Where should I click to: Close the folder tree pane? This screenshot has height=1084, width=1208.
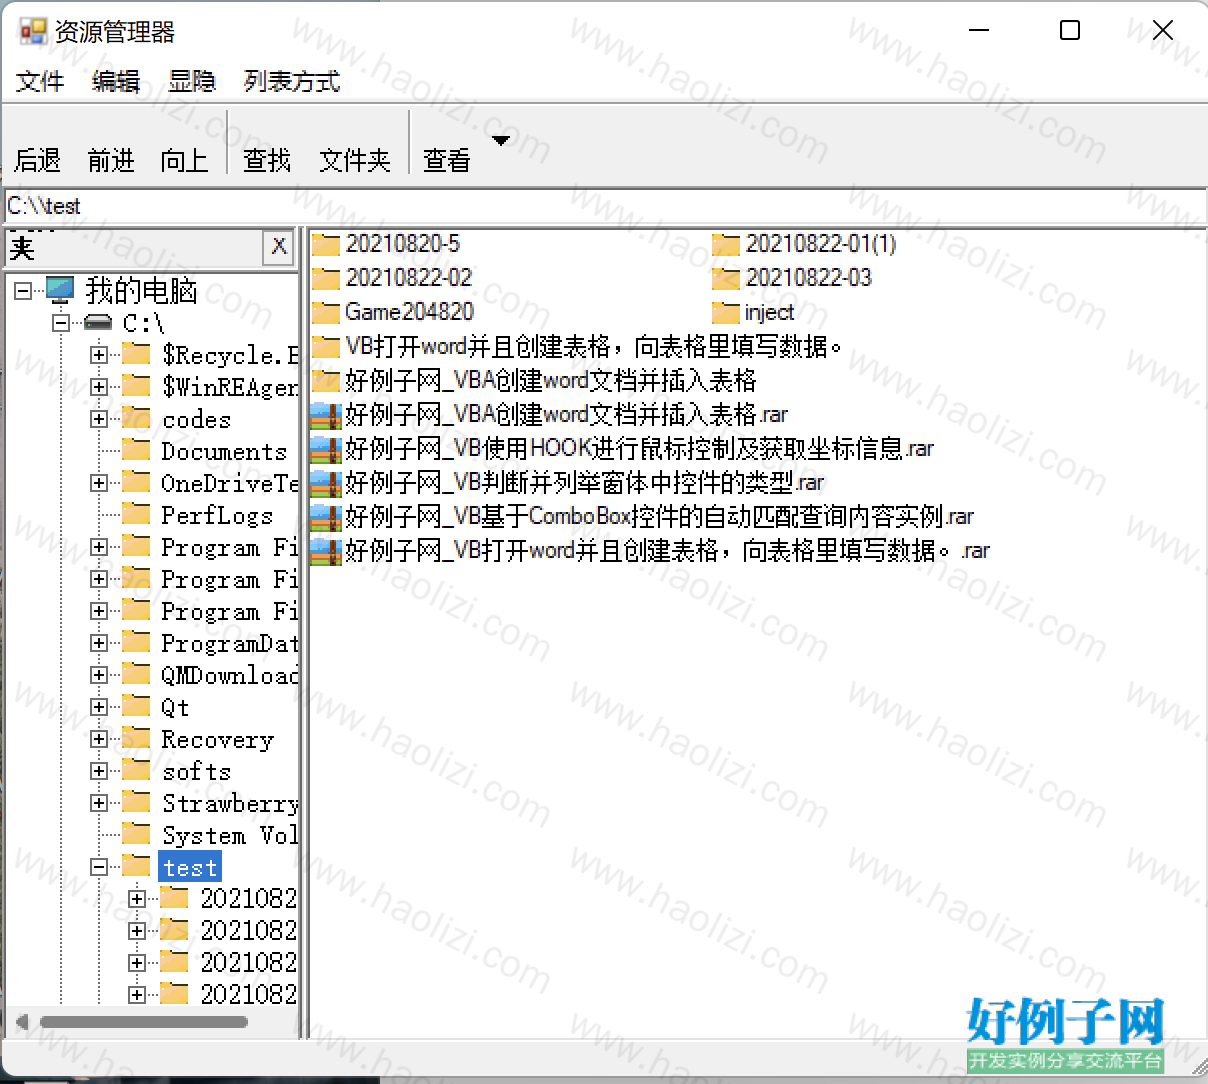pos(279,246)
